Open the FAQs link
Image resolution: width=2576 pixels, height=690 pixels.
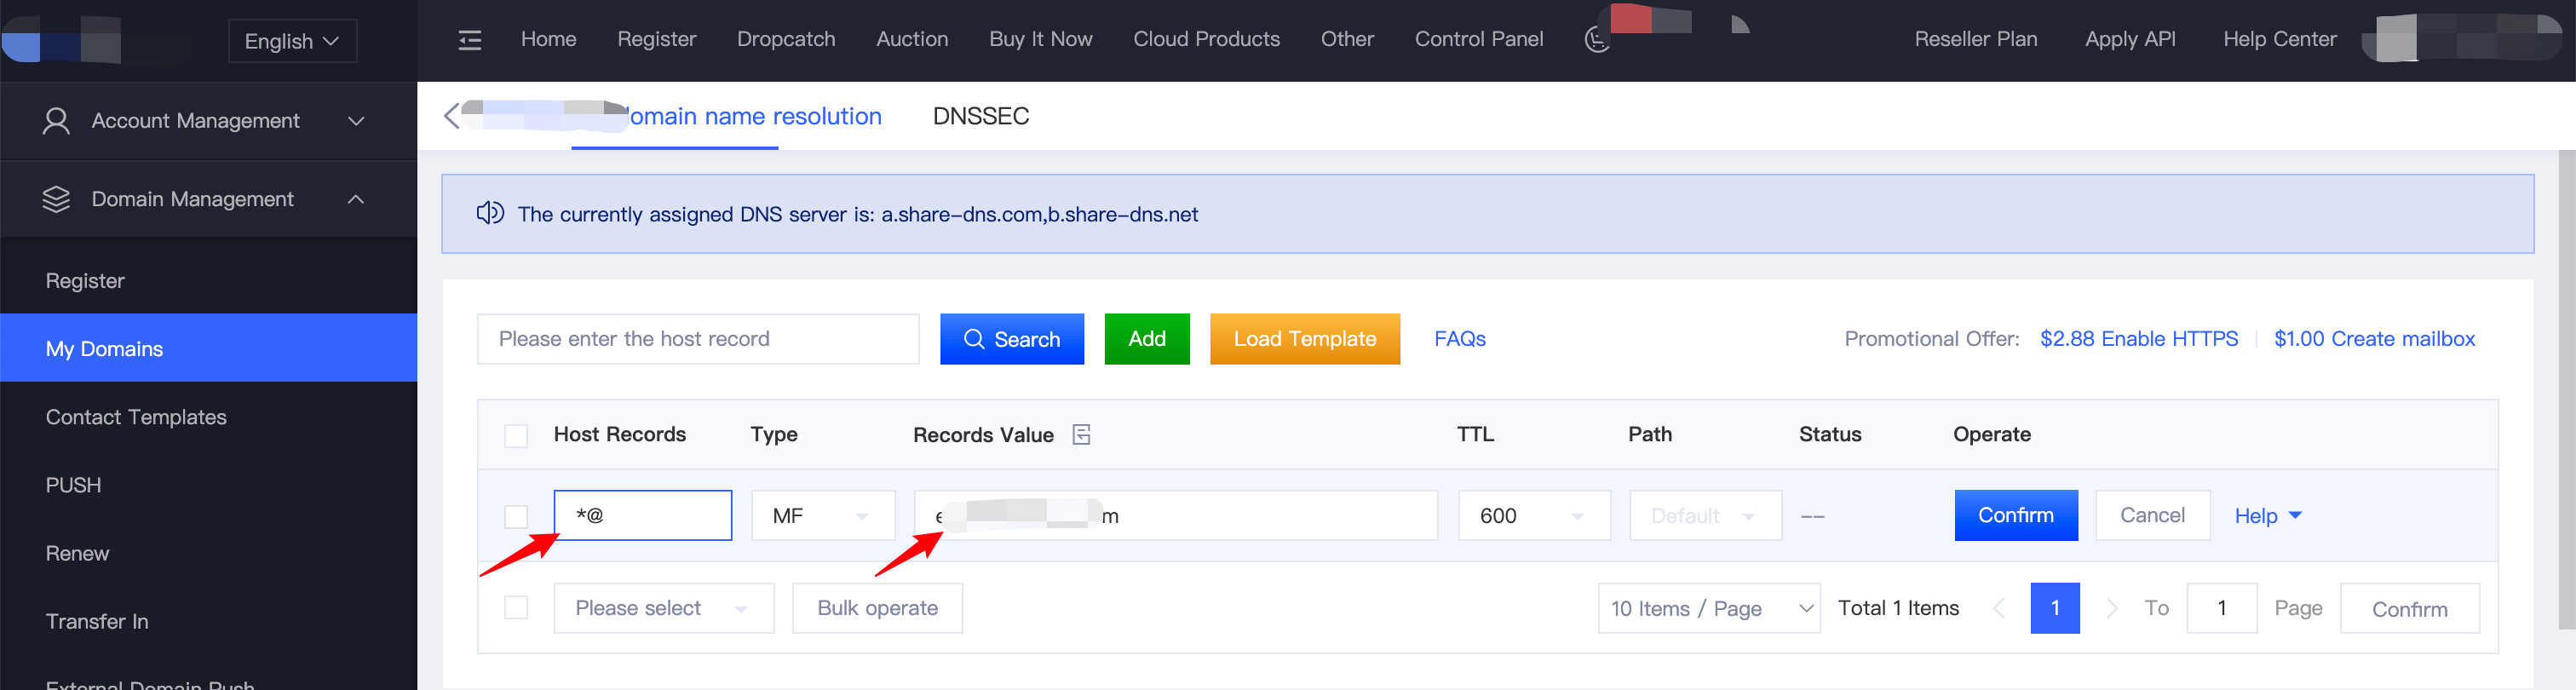click(x=1460, y=339)
